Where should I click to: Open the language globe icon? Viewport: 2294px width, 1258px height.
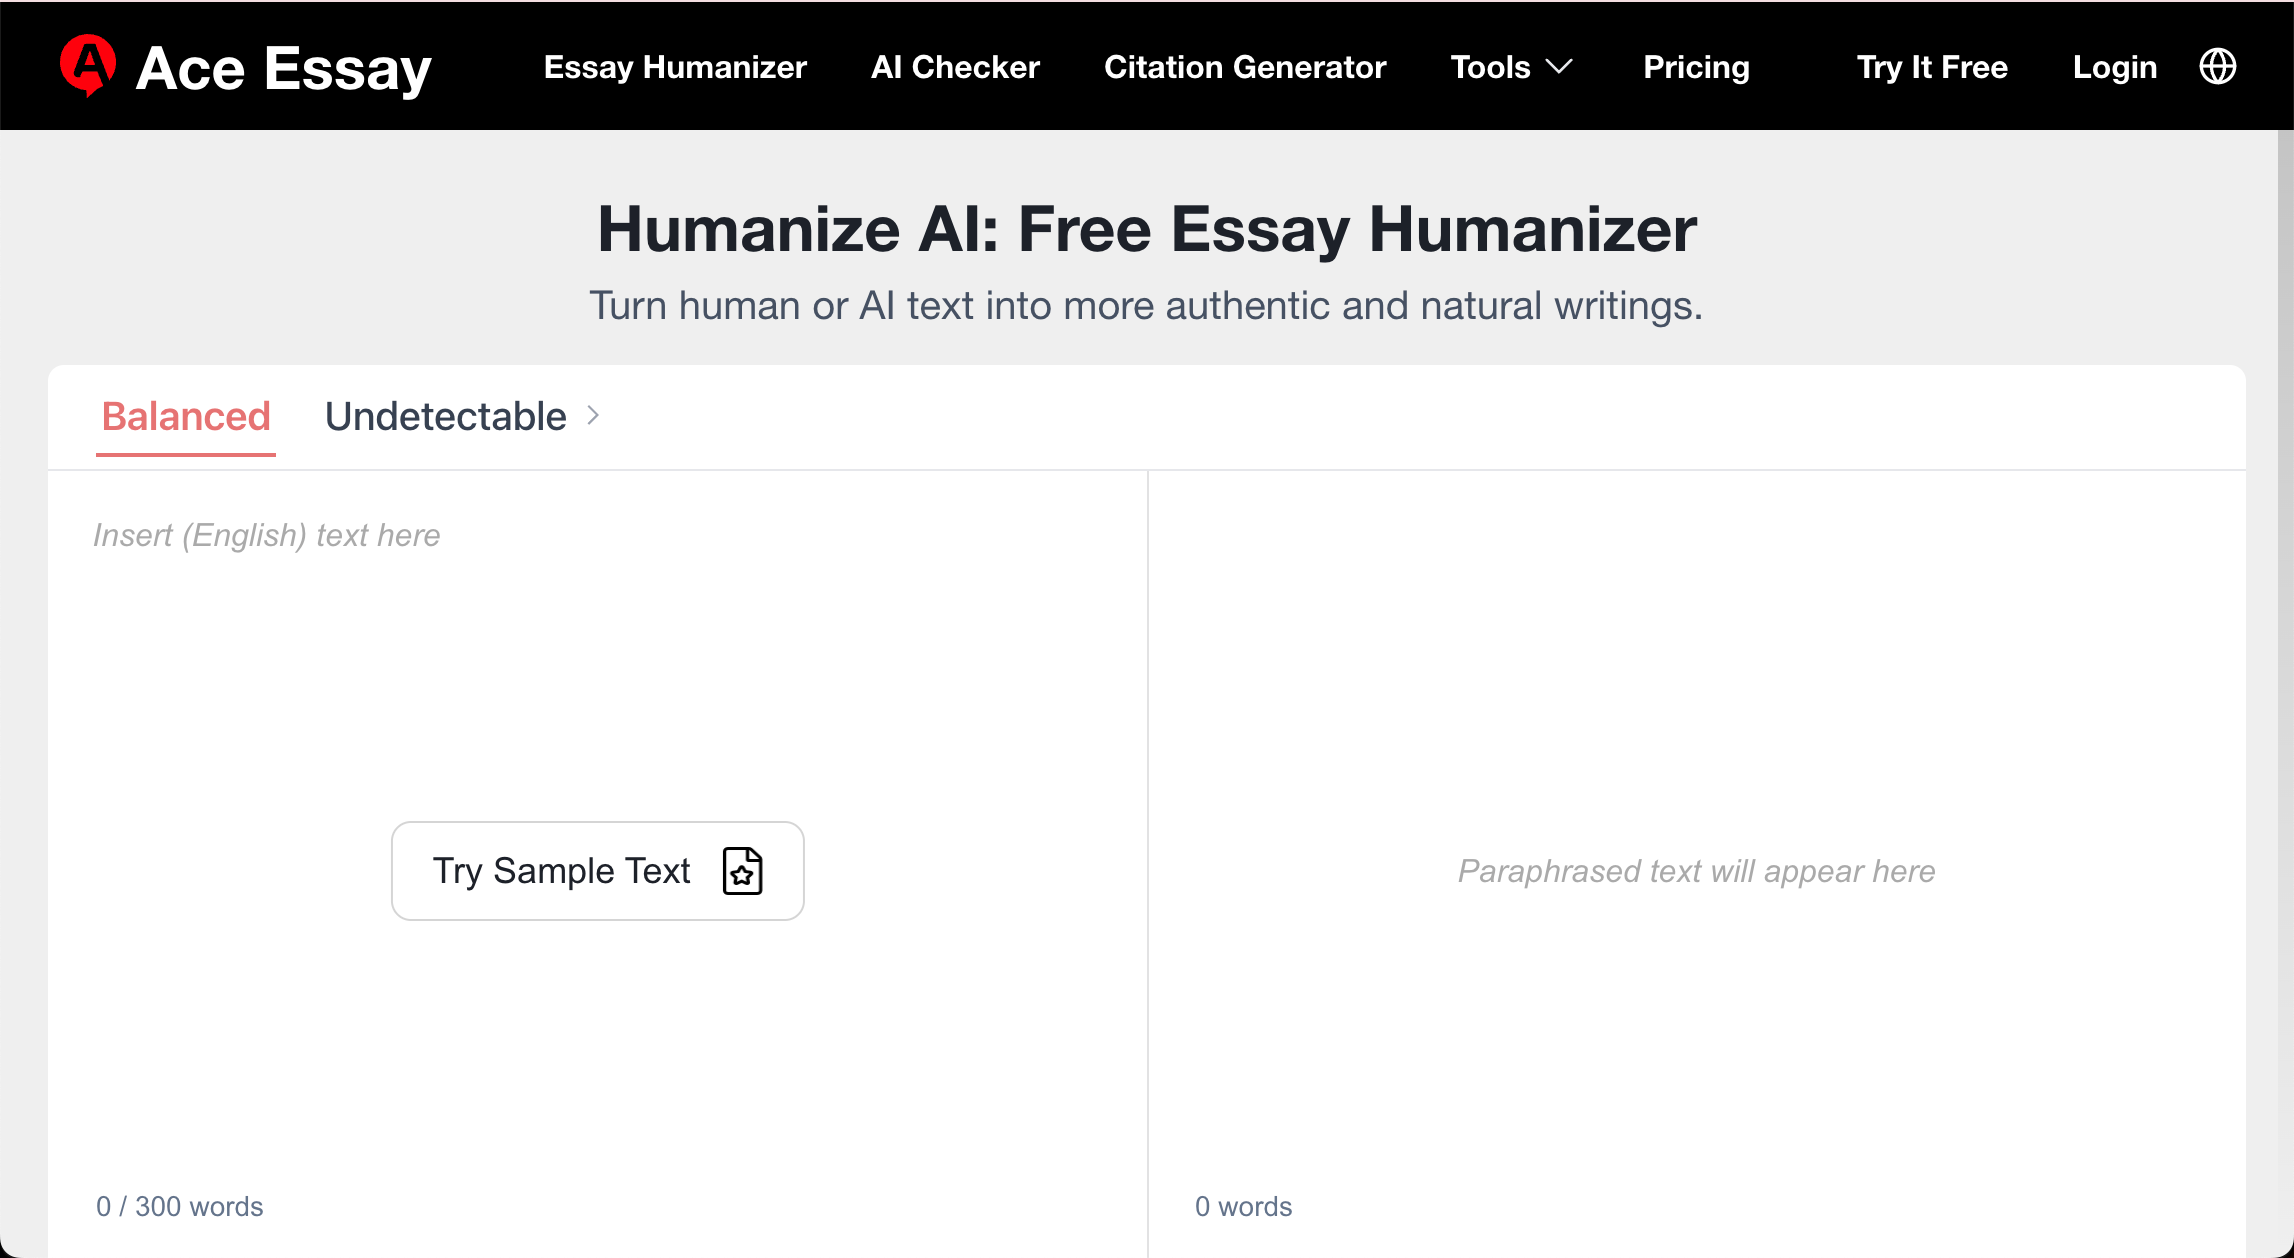(x=2217, y=67)
